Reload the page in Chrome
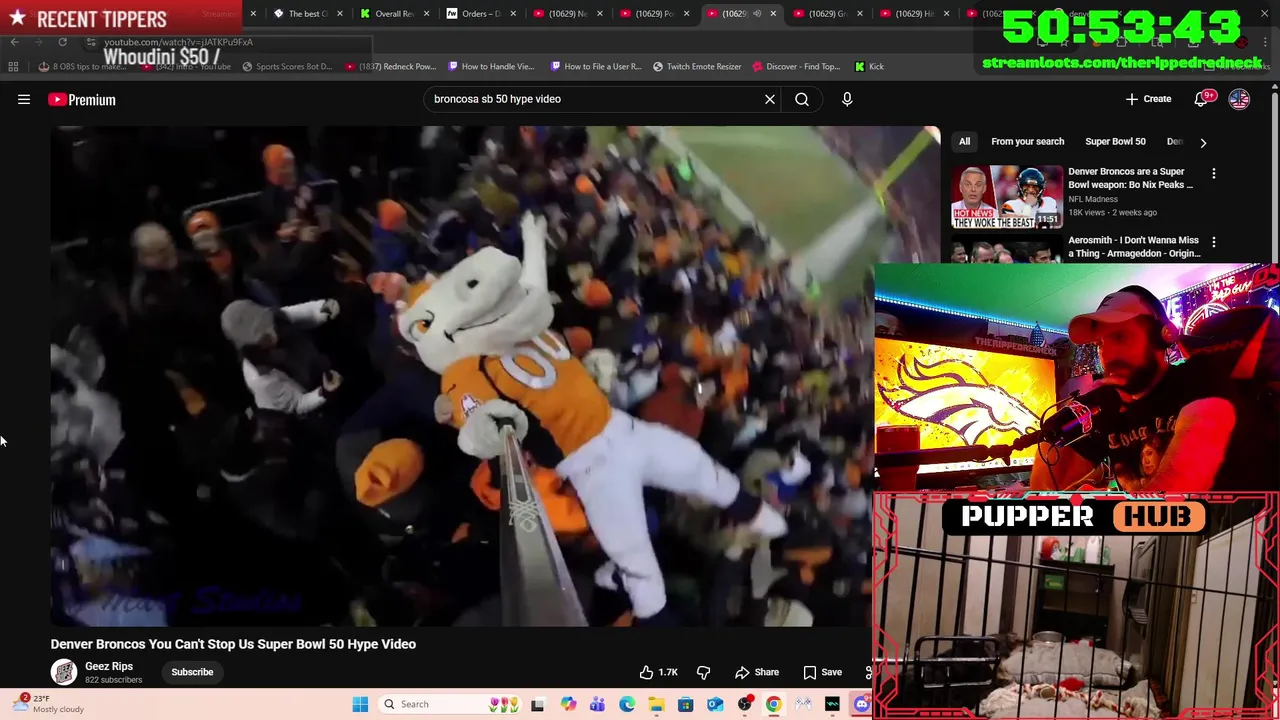This screenshot has width=1280, height=720. coord(62,42)
